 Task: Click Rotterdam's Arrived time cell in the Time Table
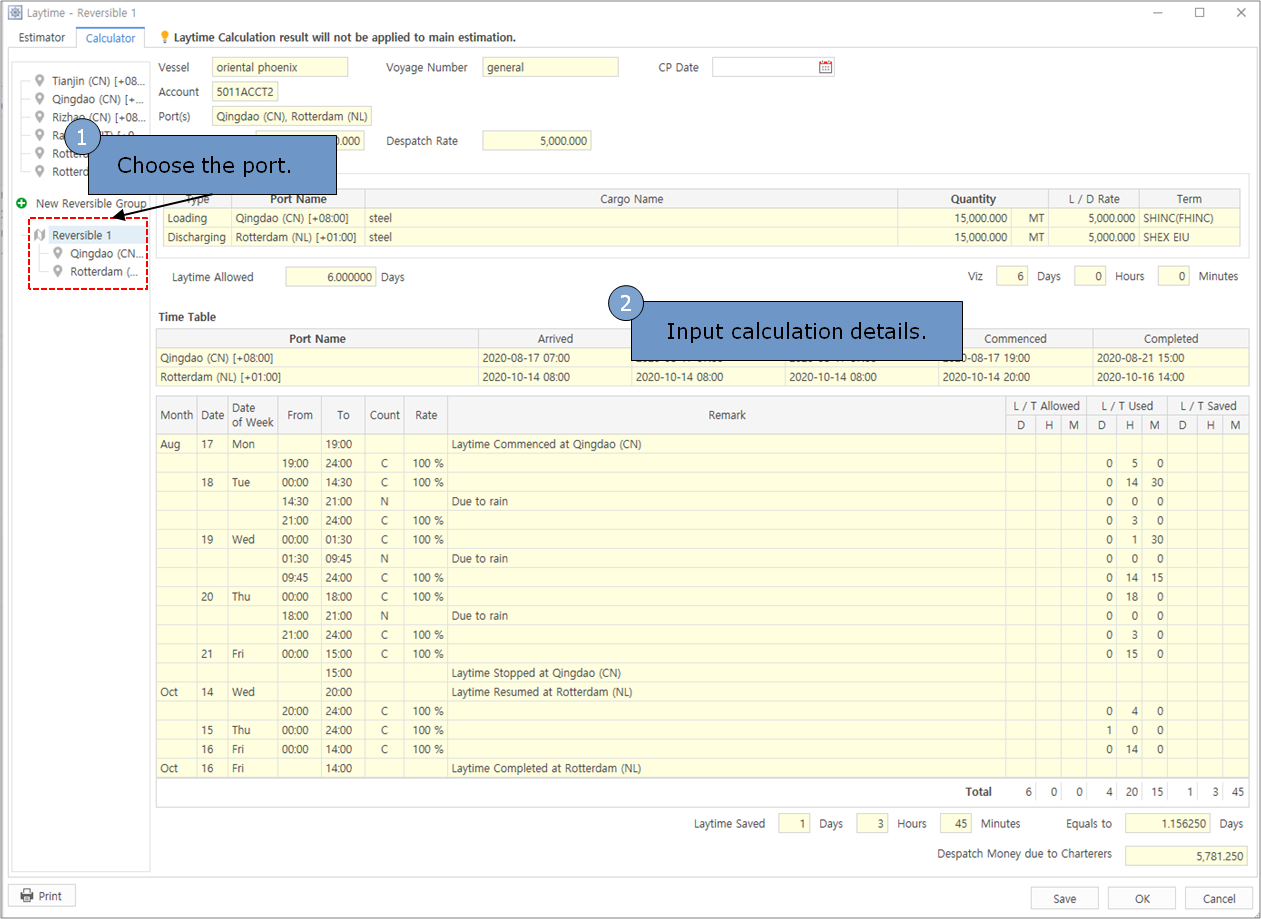pyautogui.click(x=555, y=377)
